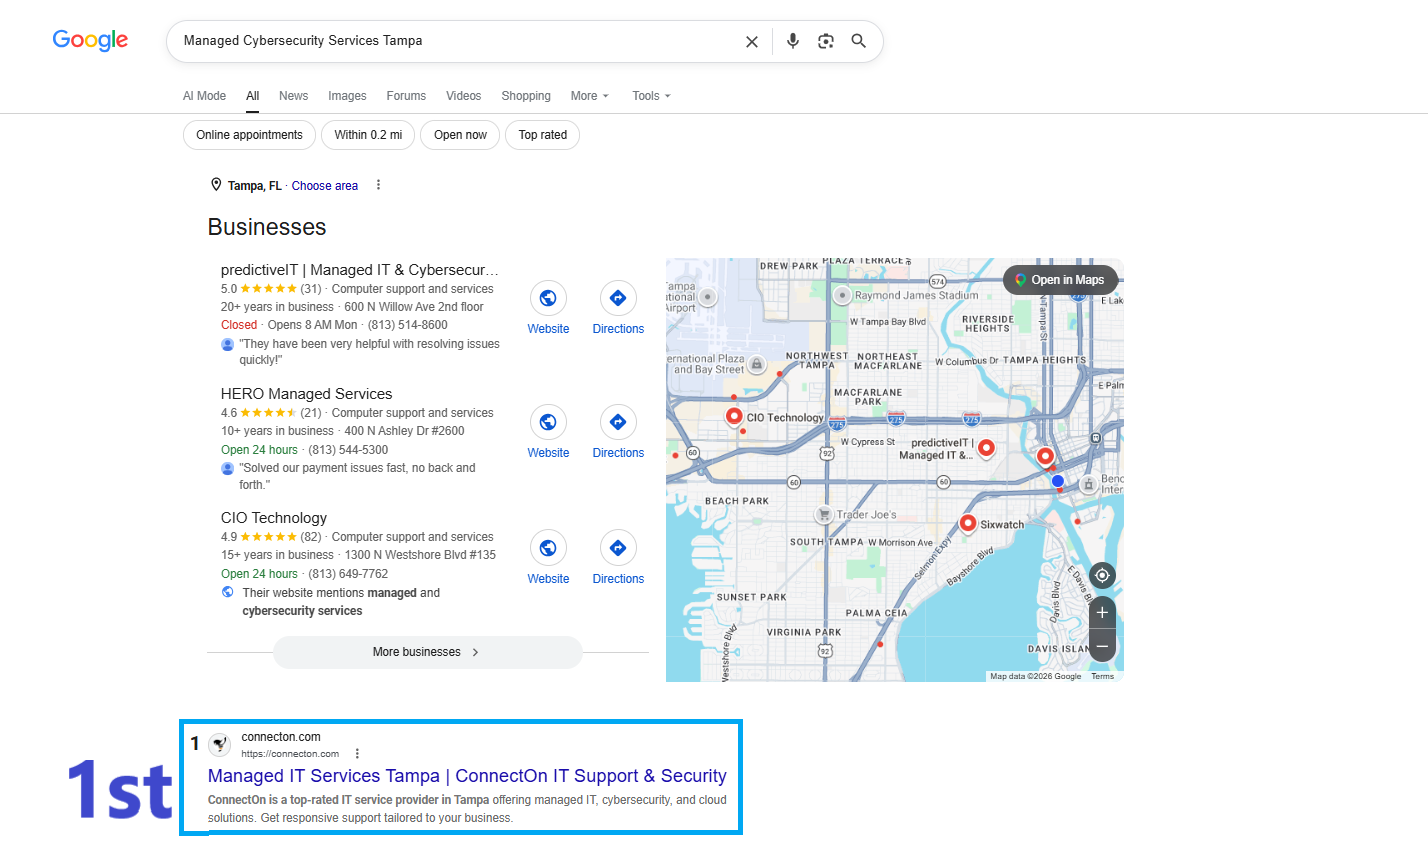This screenshot has width=1428, height=841.
Task: Select CIO Technology pin on map
Action: click(734, 416)
